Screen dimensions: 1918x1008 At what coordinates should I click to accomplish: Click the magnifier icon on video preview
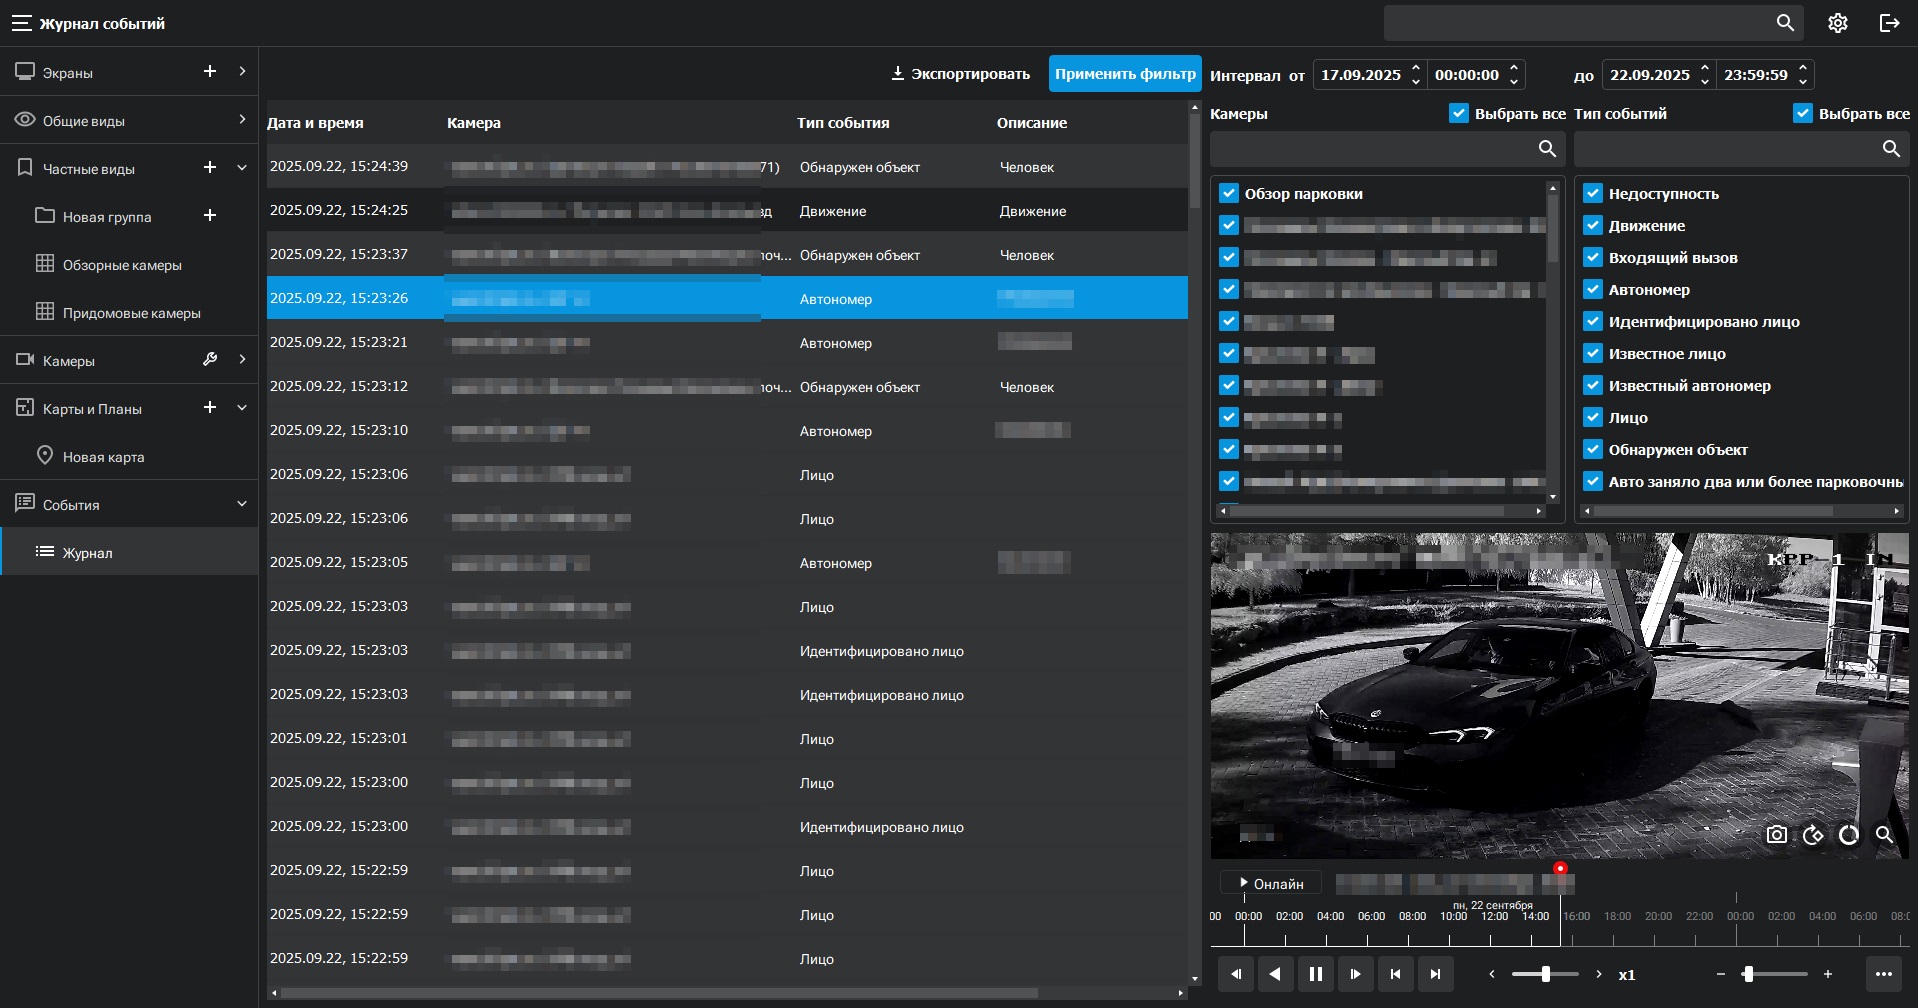coord(1884,835)
